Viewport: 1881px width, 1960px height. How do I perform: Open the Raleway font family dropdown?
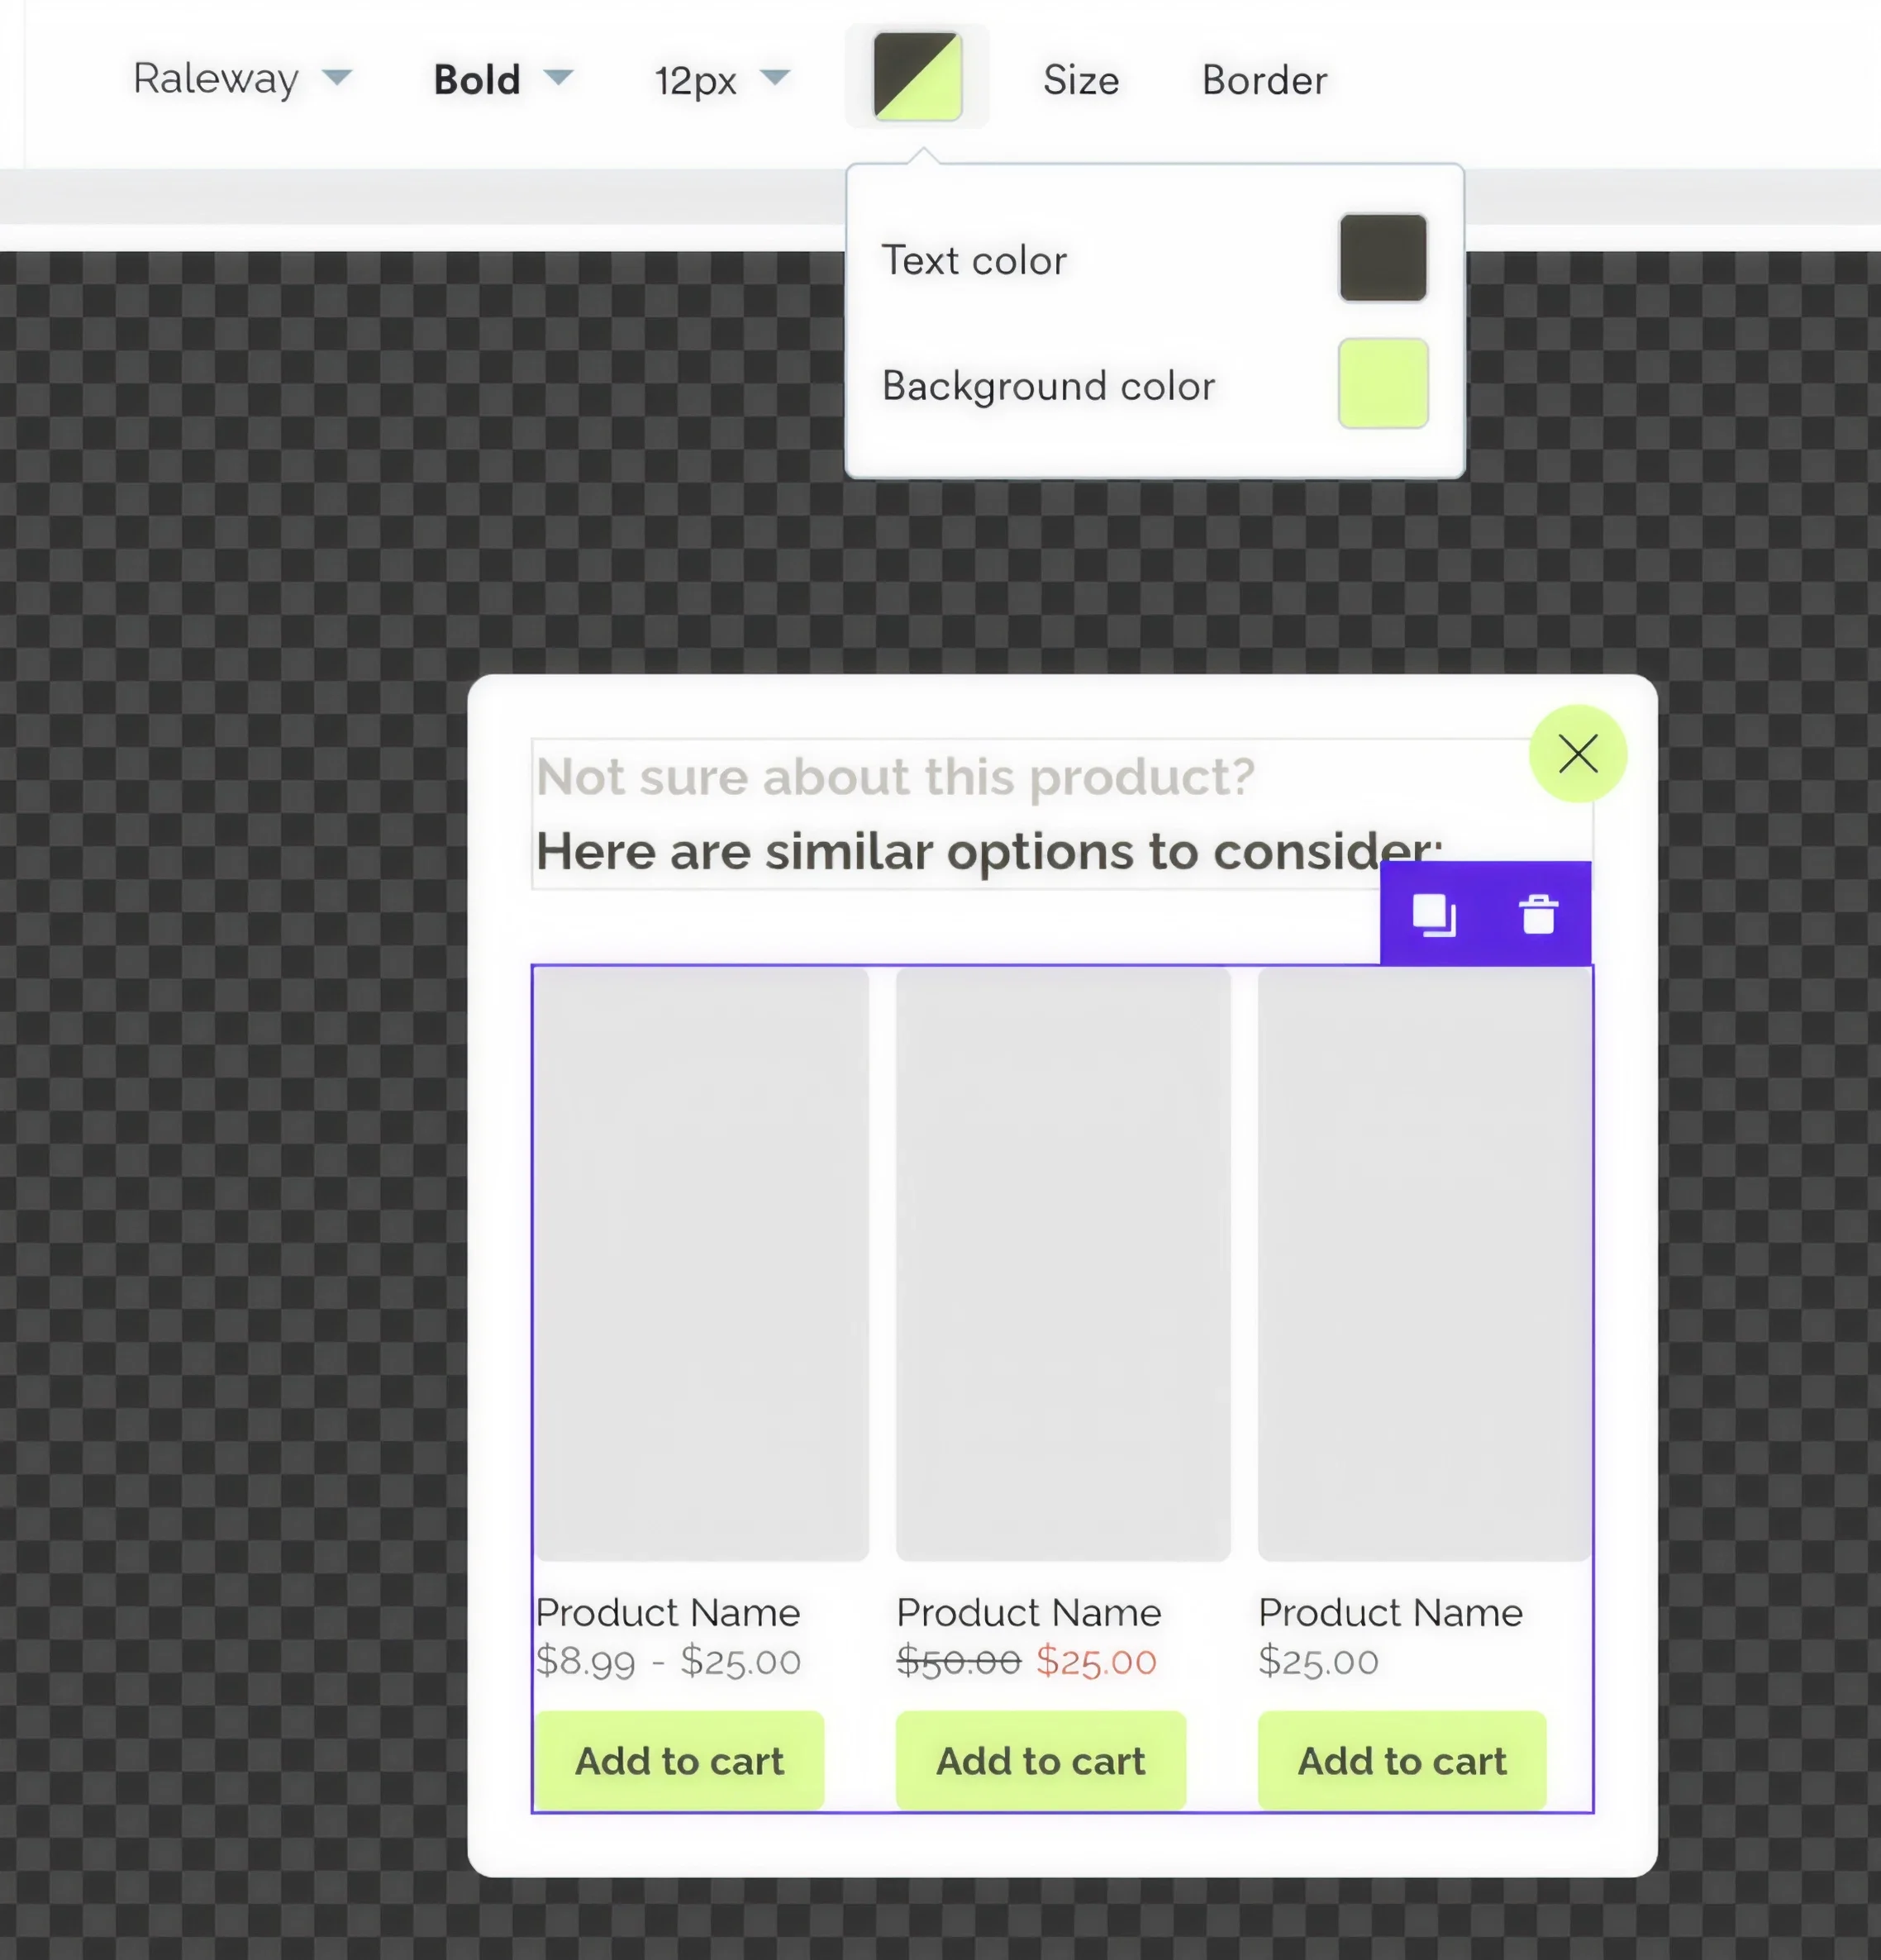point(245,79)
